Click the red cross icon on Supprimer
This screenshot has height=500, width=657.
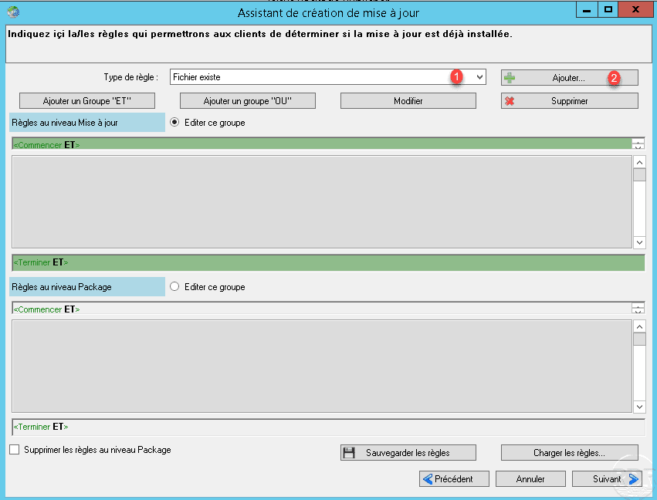pos(510,101)
